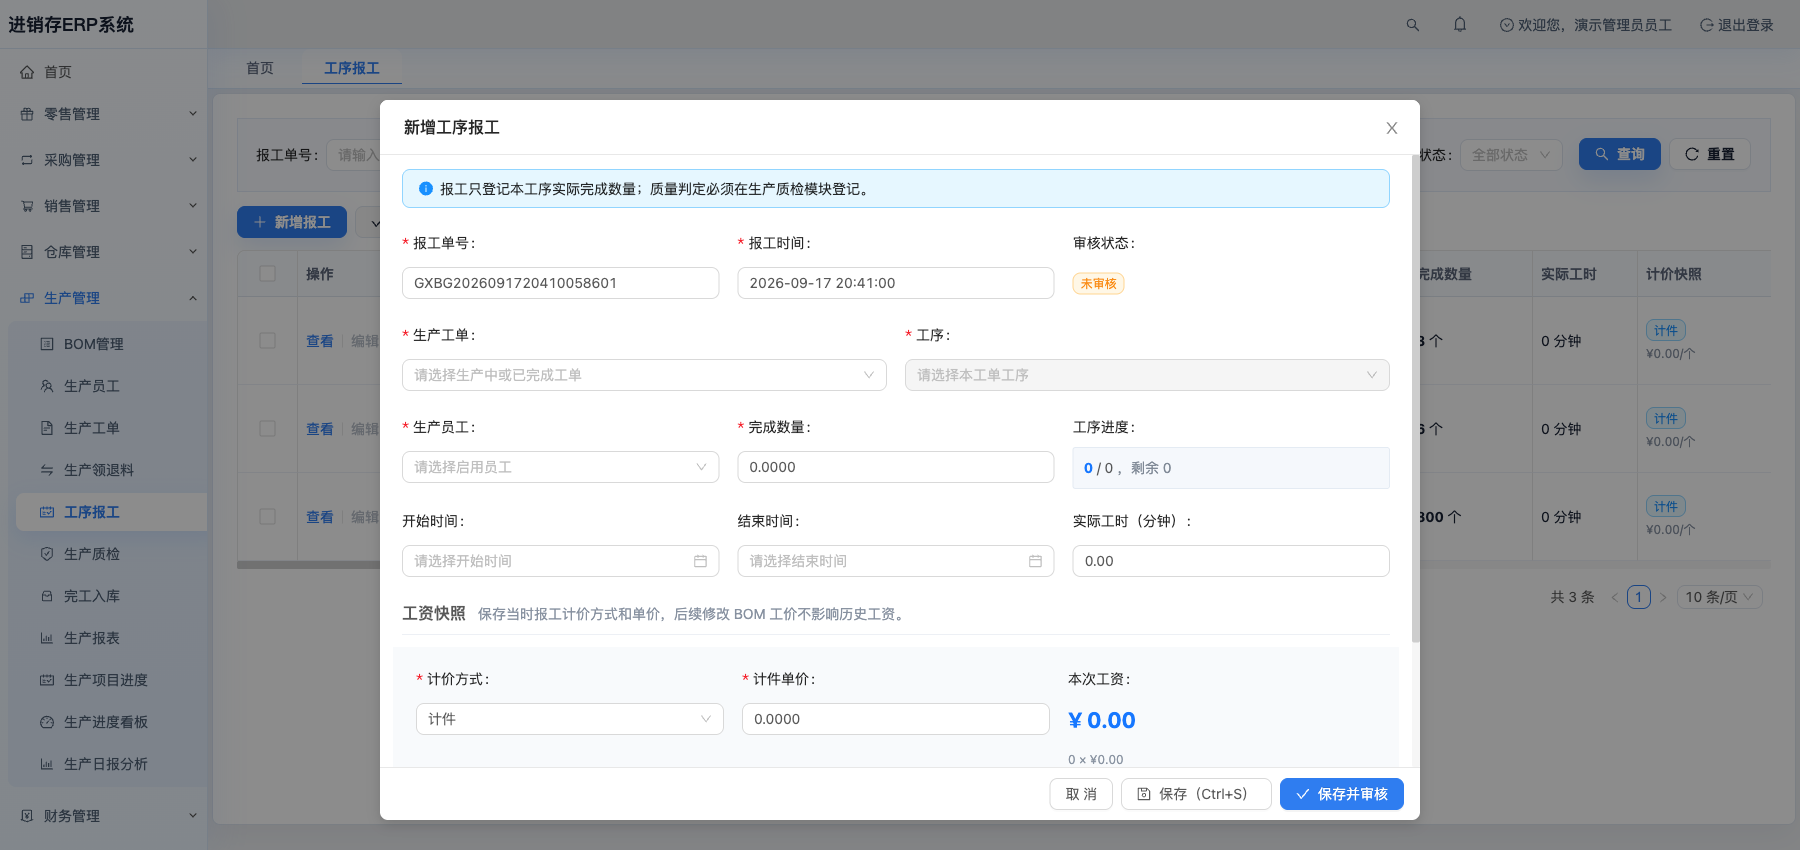Open the 工序 selection dropdown
The image size is (1800, 850).
click(x=1147, y=375)
